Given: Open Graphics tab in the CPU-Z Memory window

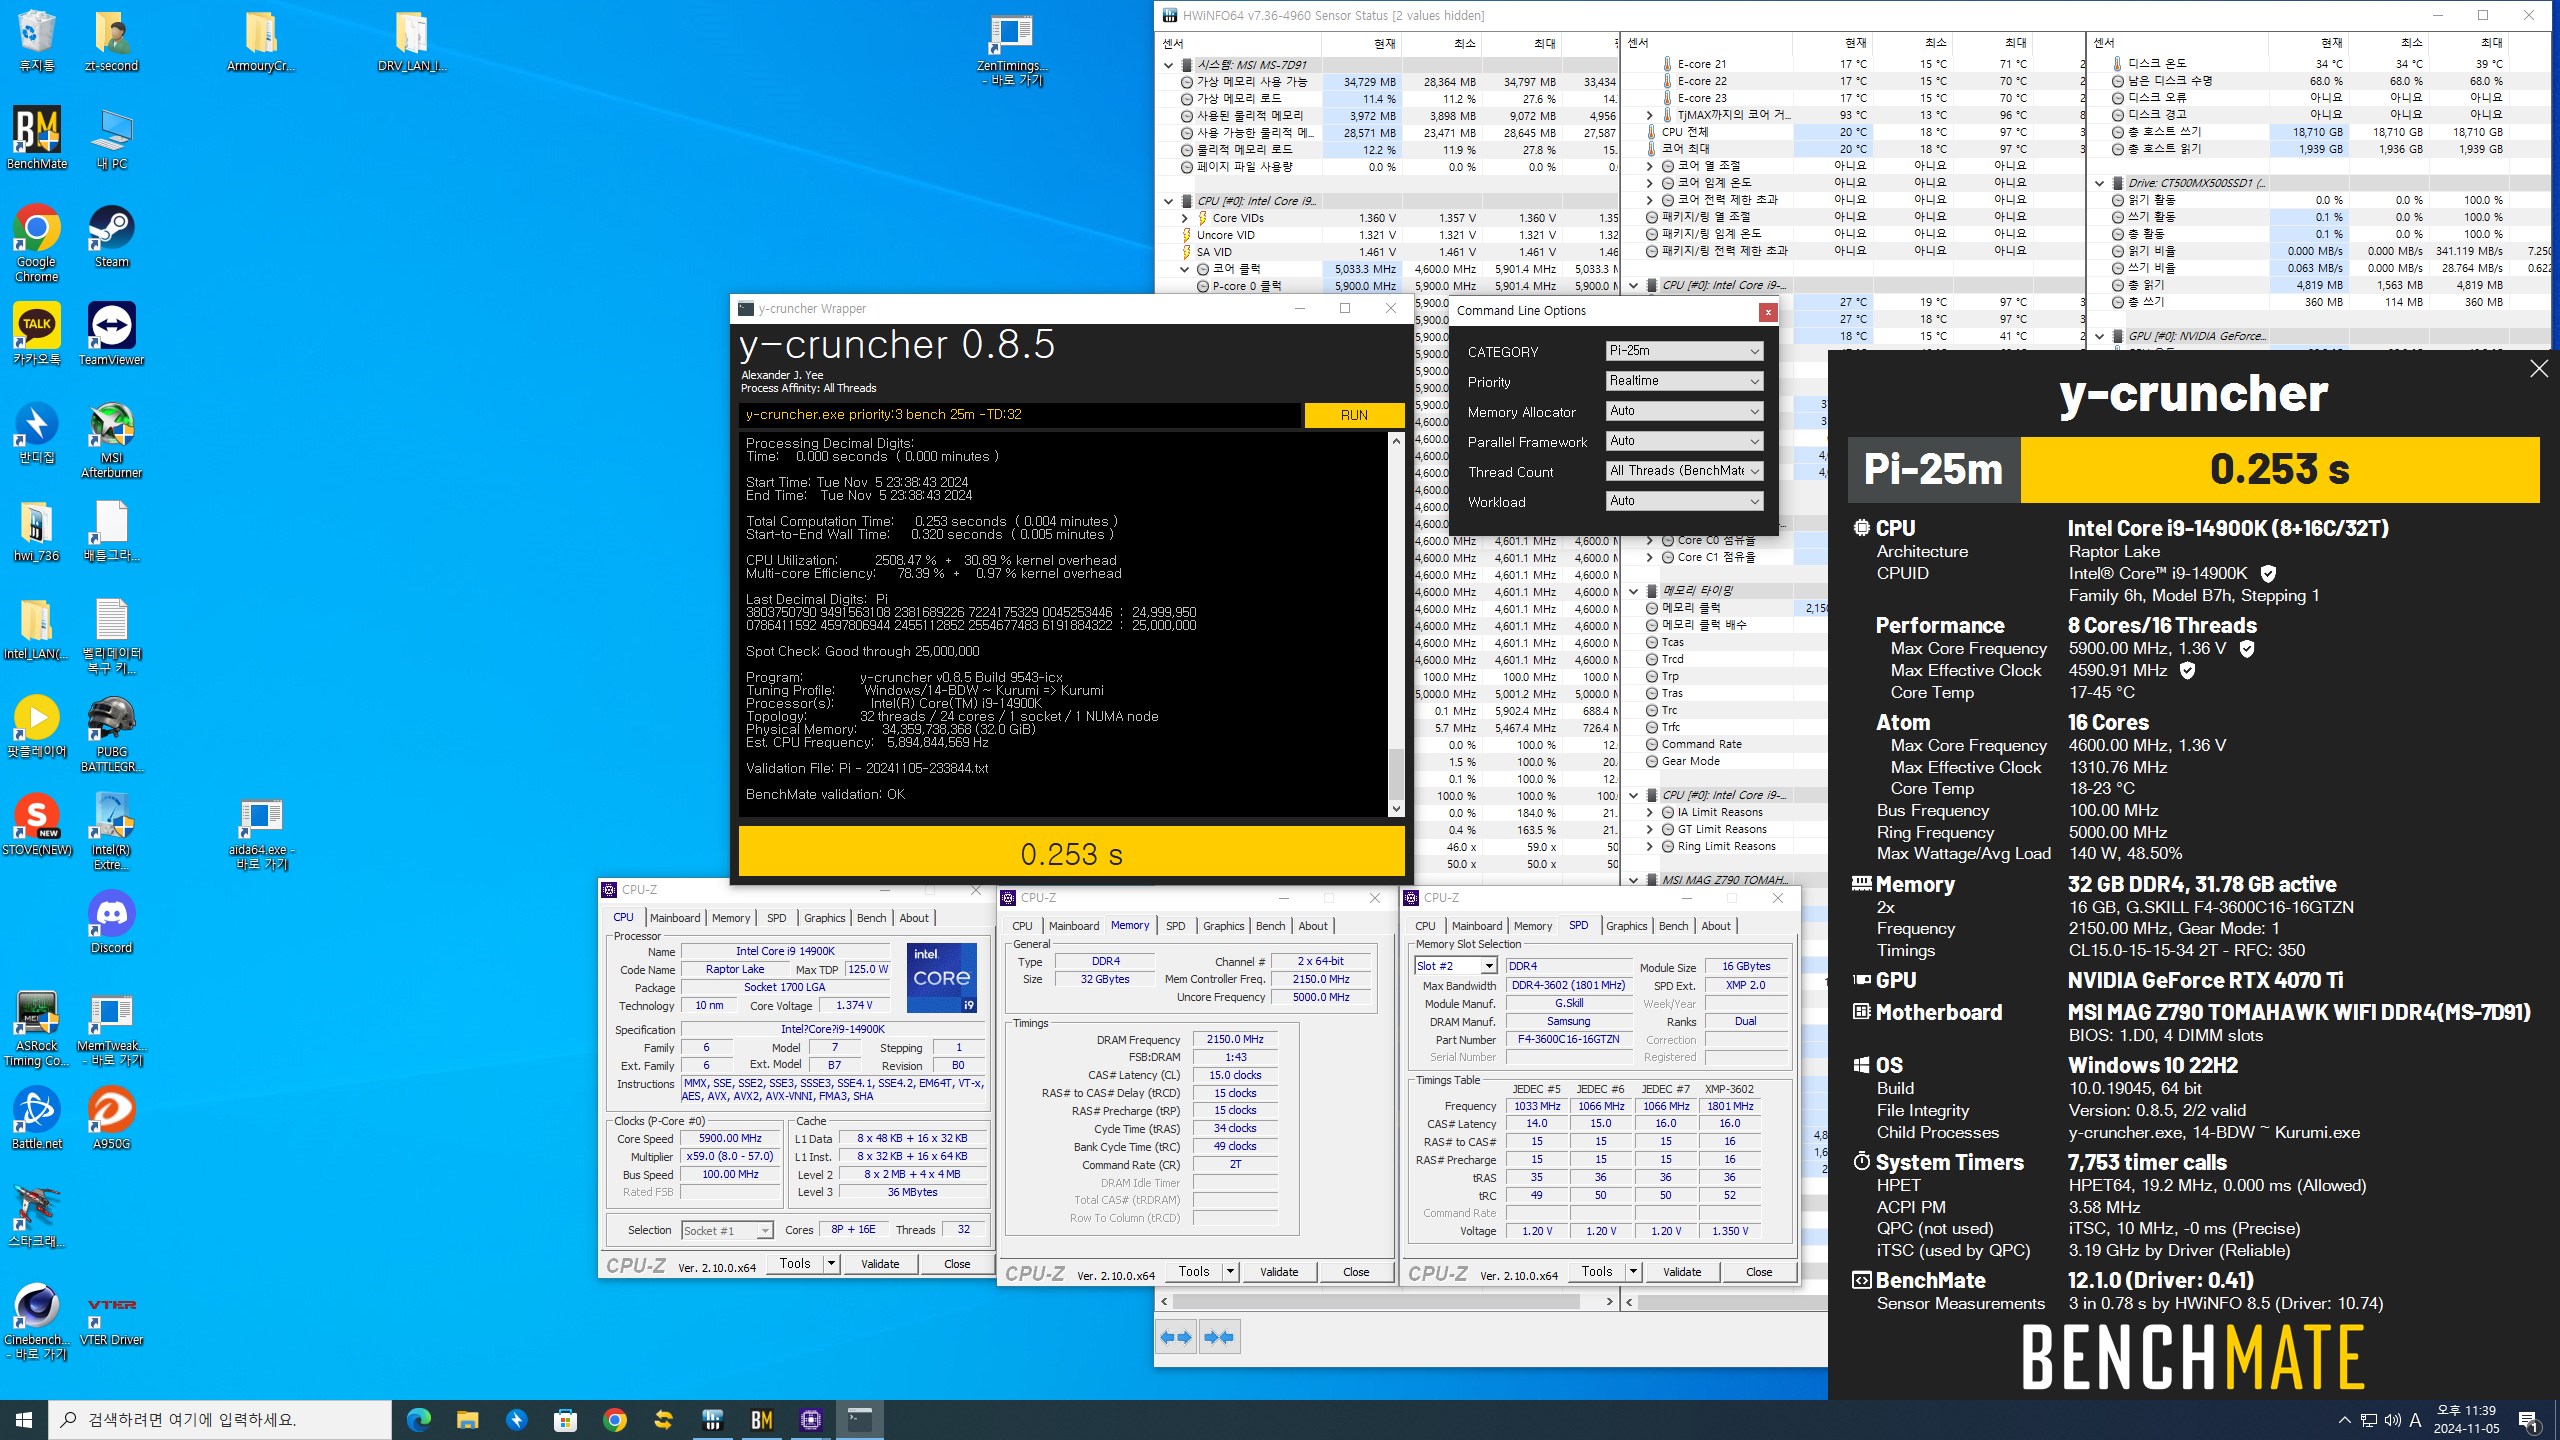Looking at the screenshot, I should pos(1224,926).
